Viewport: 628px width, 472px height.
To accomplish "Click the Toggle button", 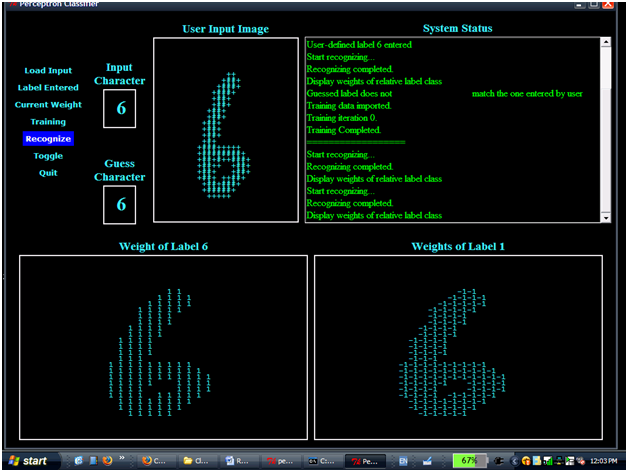I will [x=48, y=156].
